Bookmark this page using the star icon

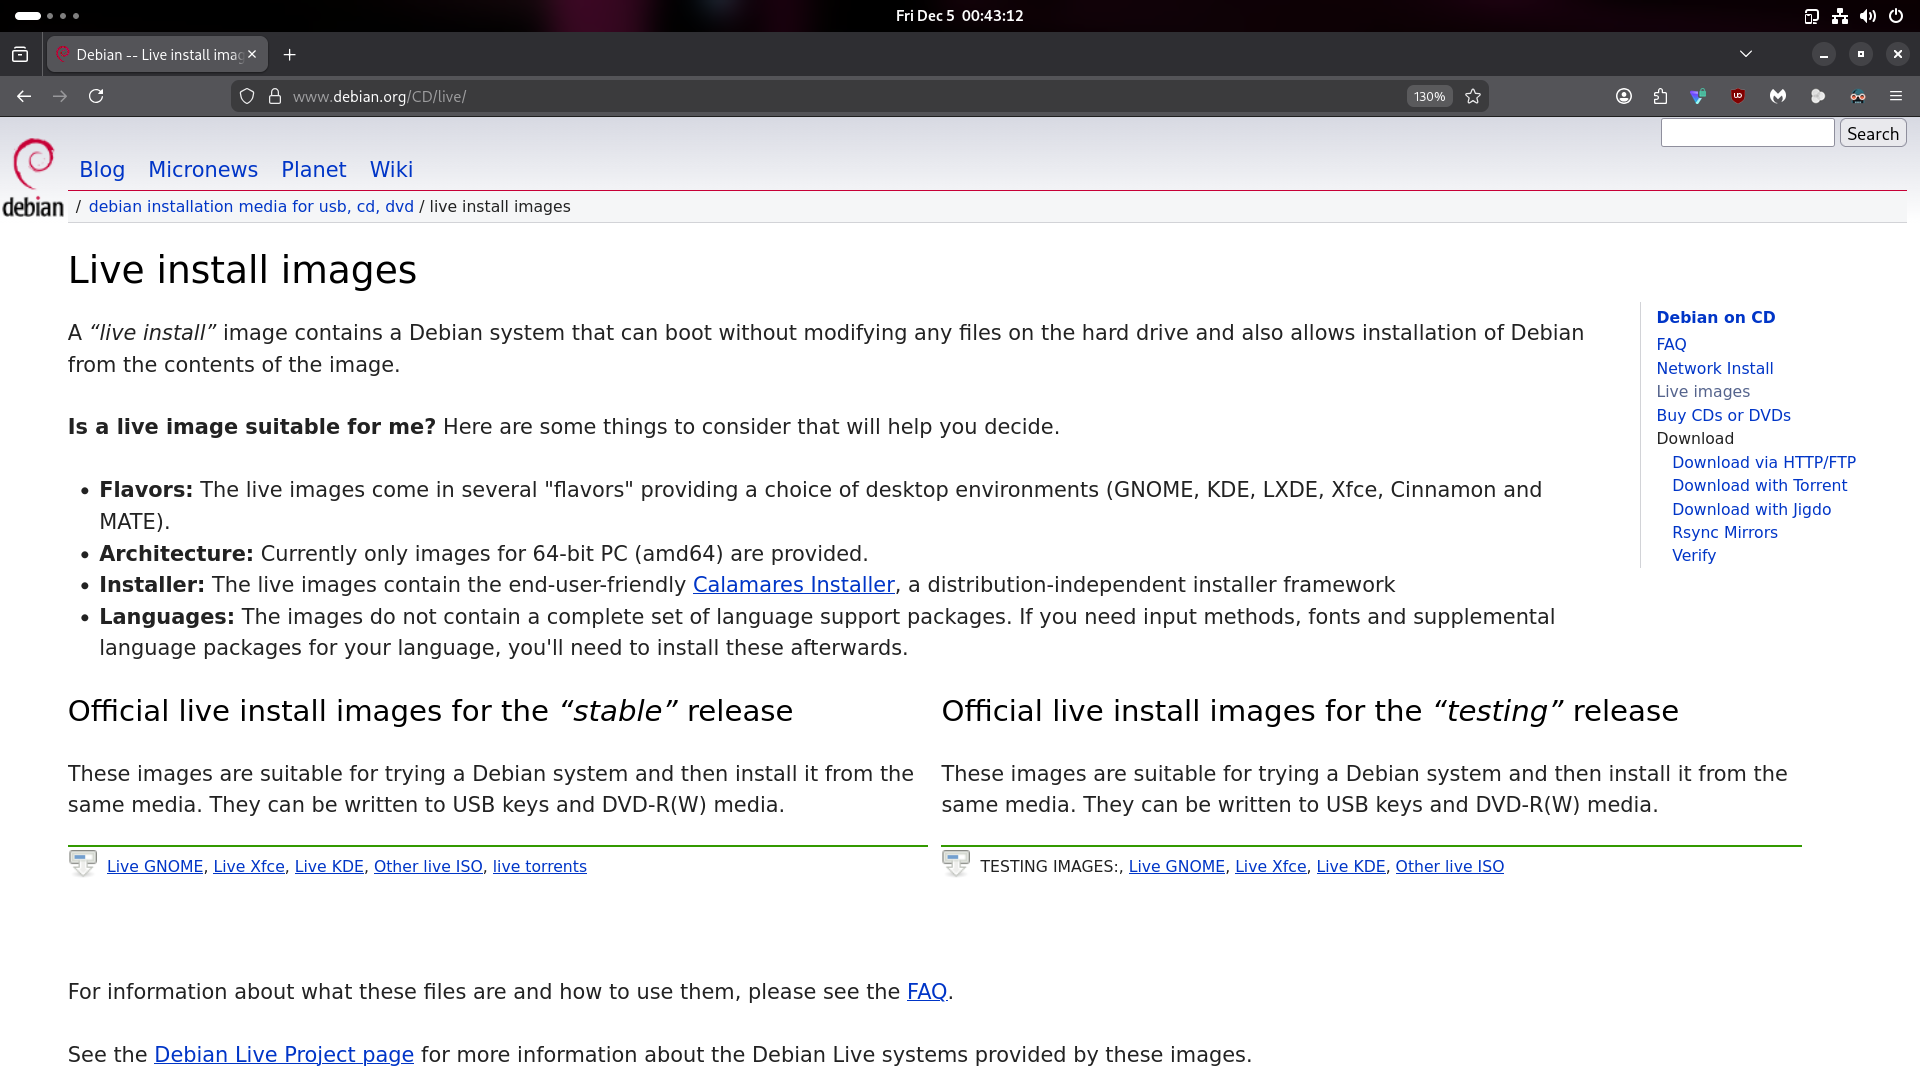tap(1473, 96)
